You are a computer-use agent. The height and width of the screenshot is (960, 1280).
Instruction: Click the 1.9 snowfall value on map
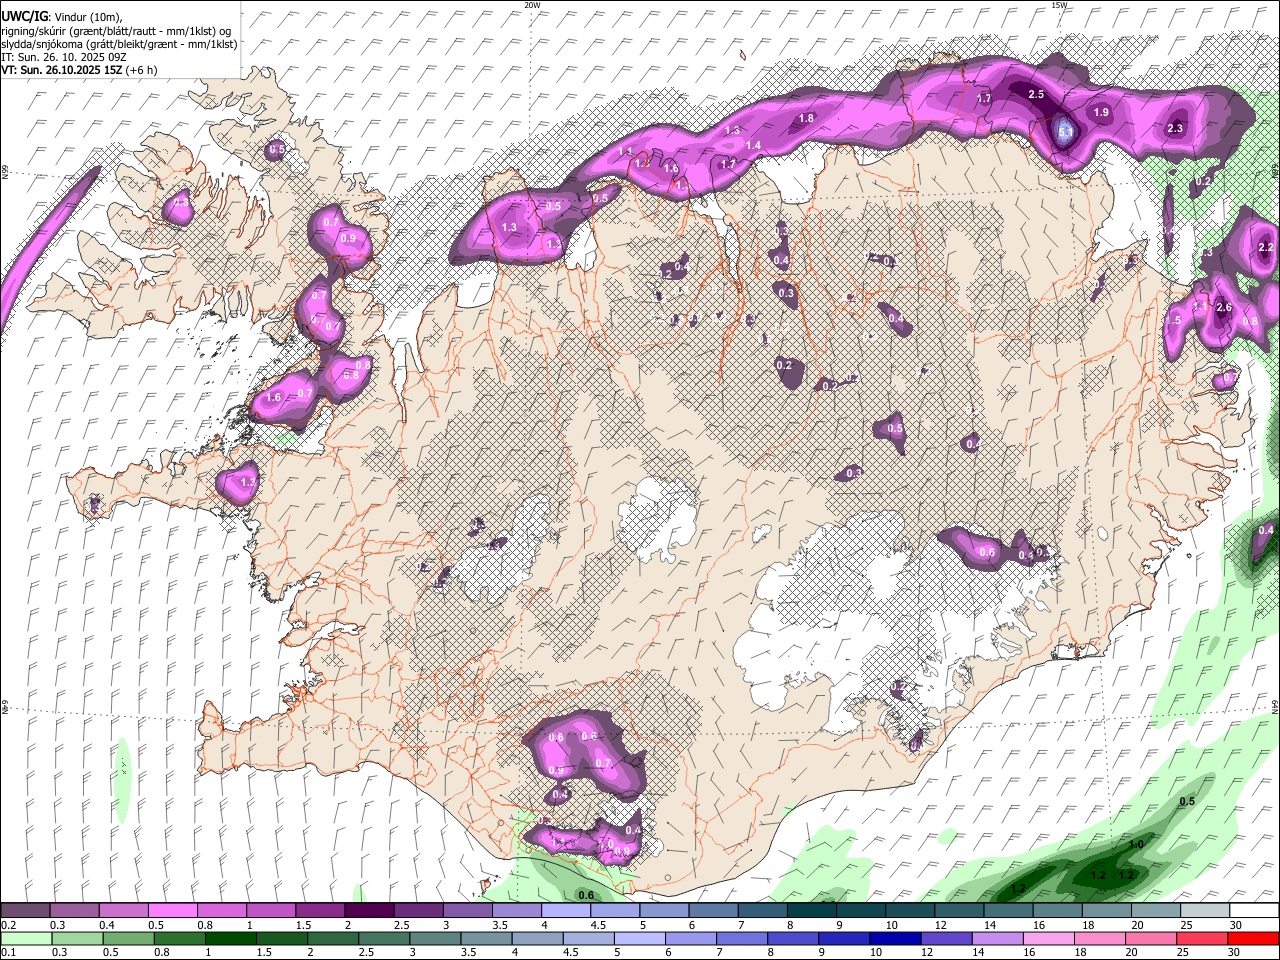(x=1101, y=112)
